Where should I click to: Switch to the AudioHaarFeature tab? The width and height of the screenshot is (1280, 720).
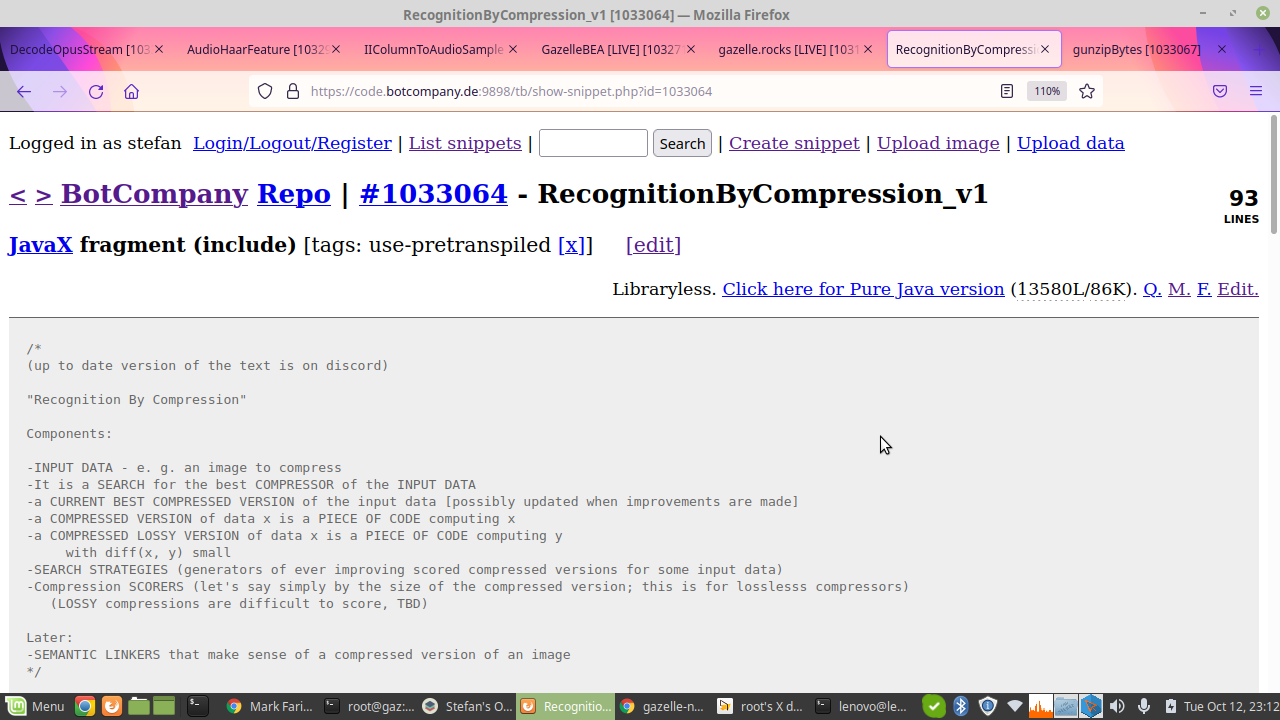256,49
